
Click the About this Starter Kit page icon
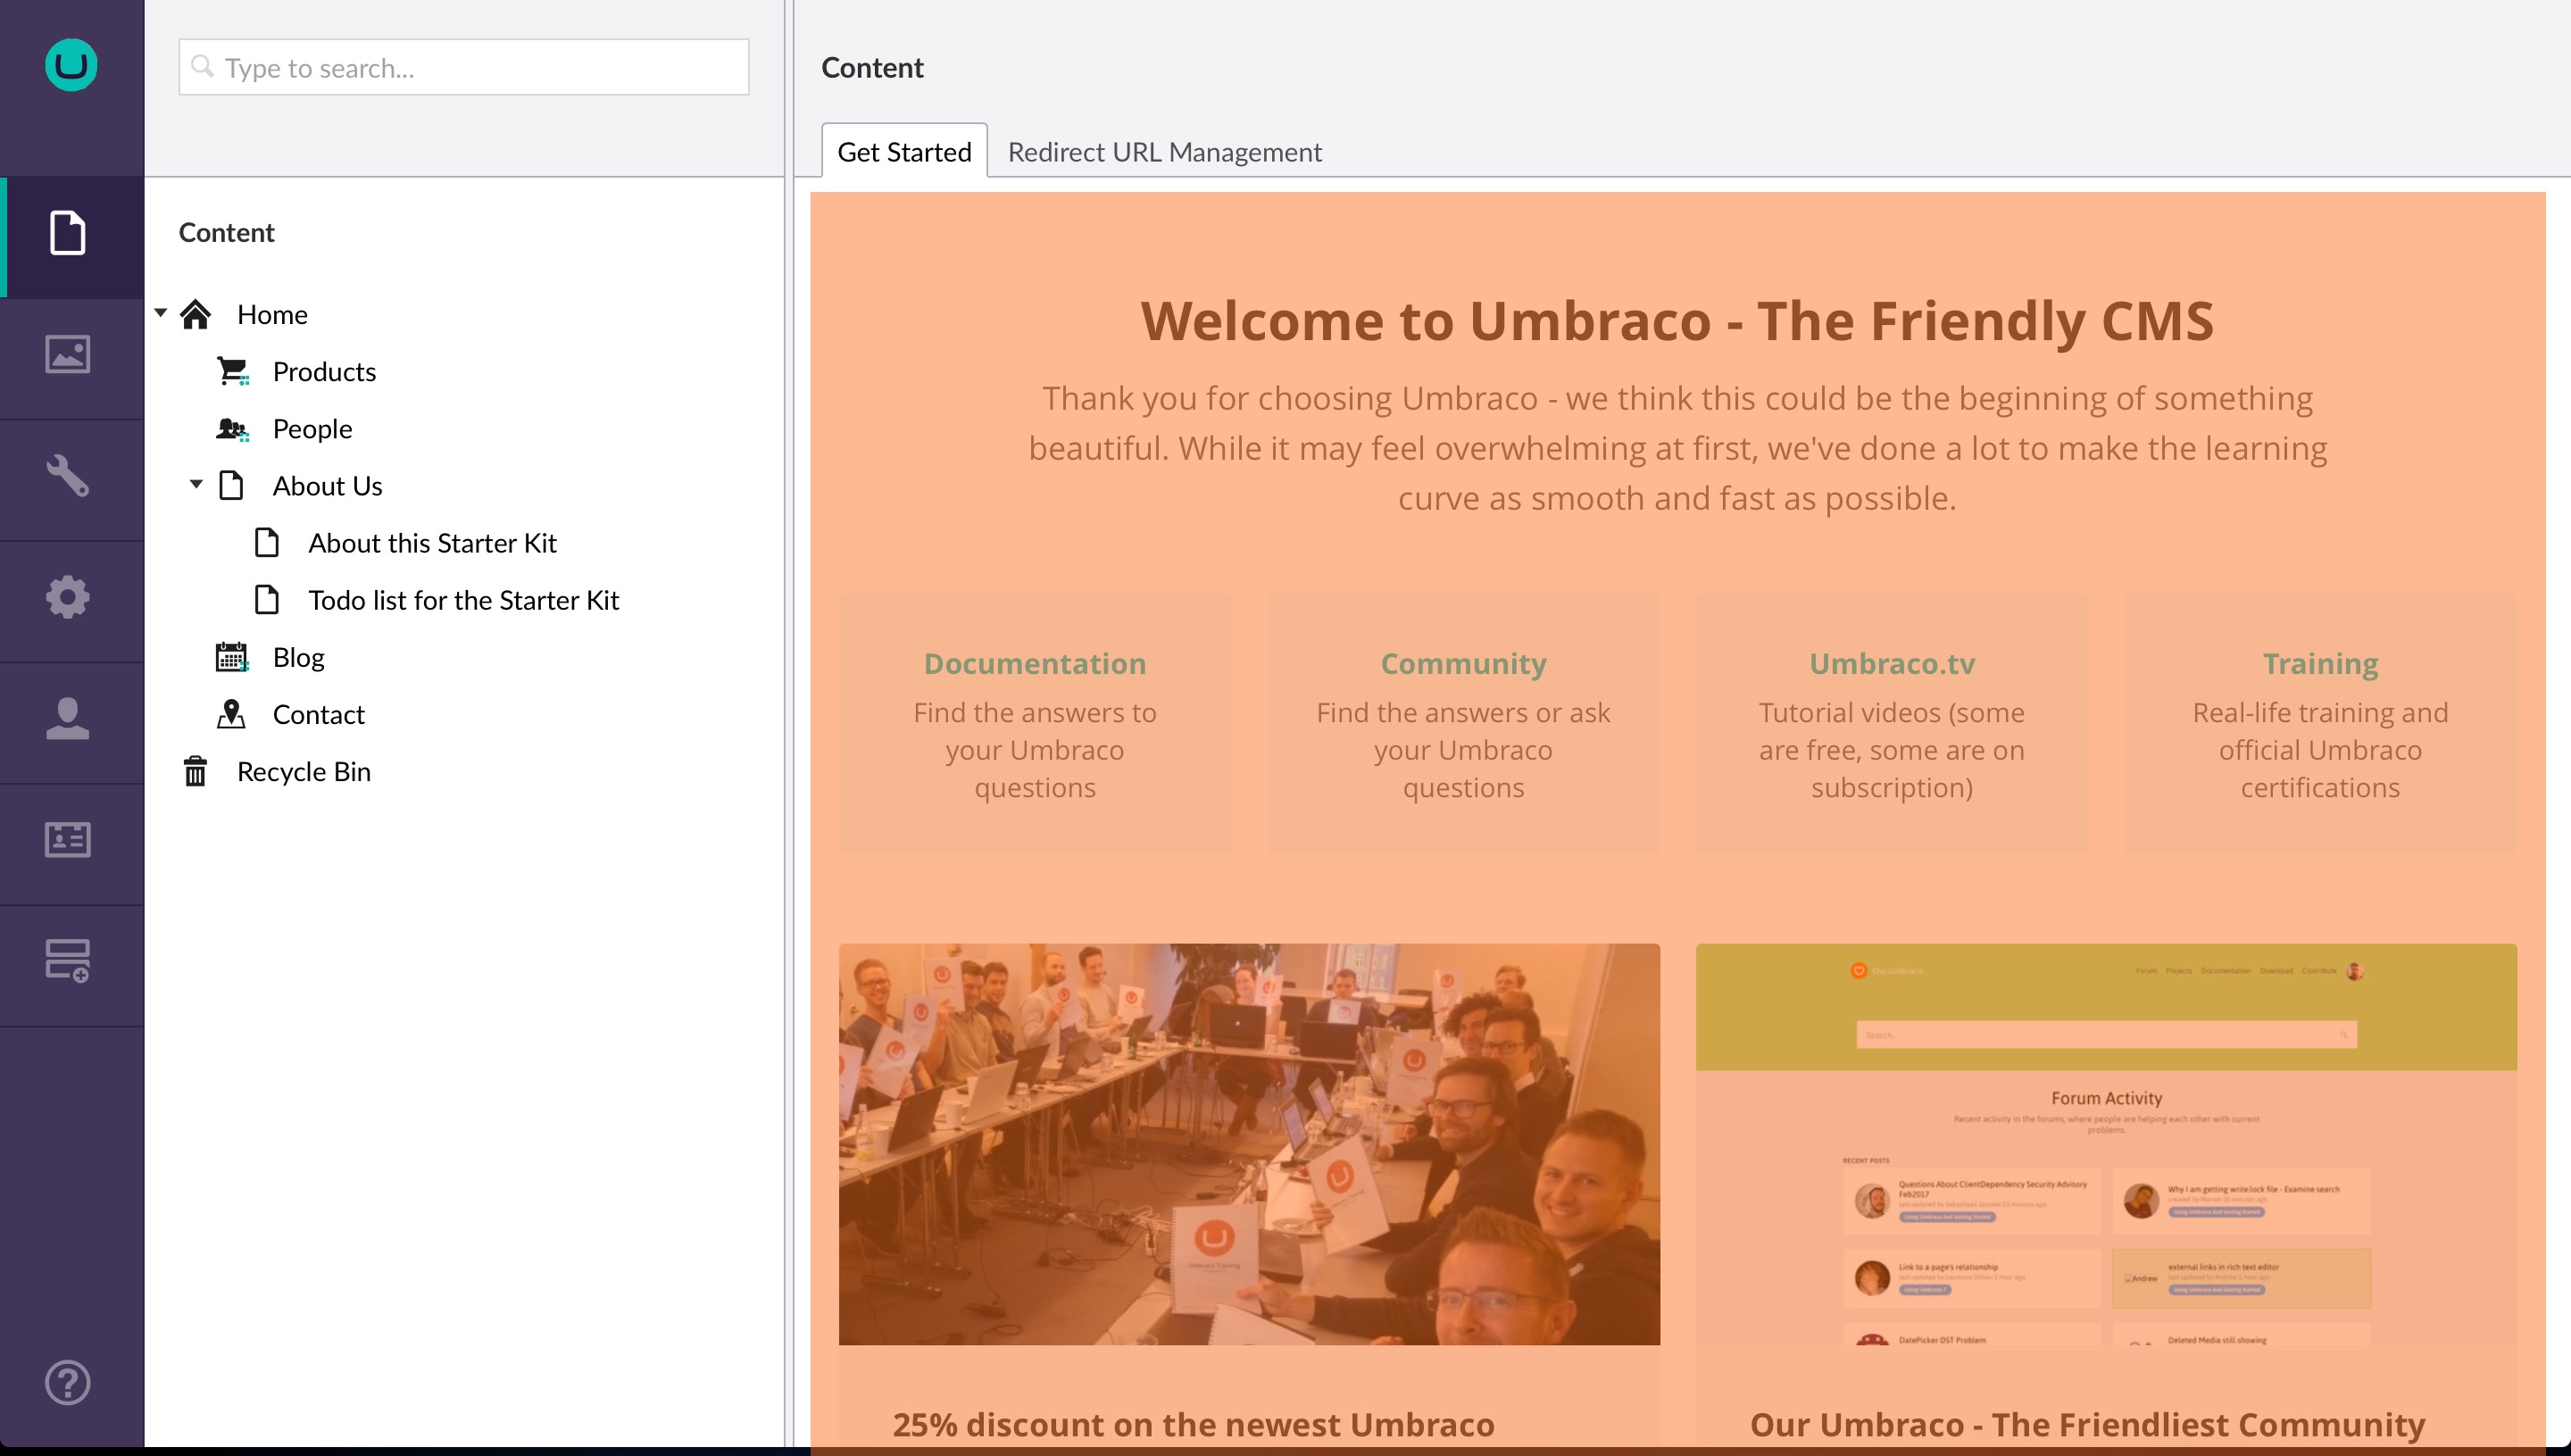click(267, 542)
